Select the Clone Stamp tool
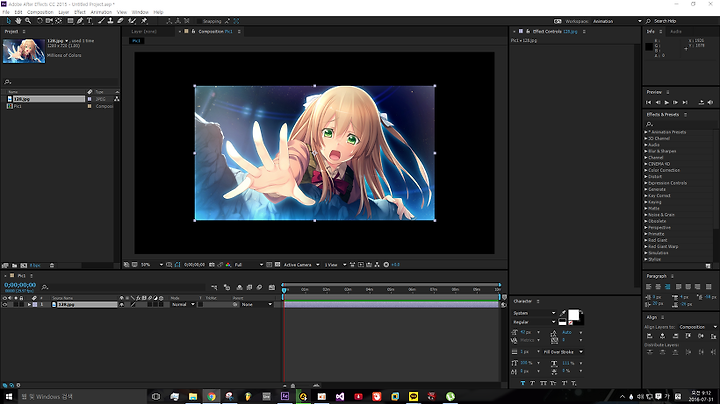Viewport: 720px width, 404px height. (111, 21)
